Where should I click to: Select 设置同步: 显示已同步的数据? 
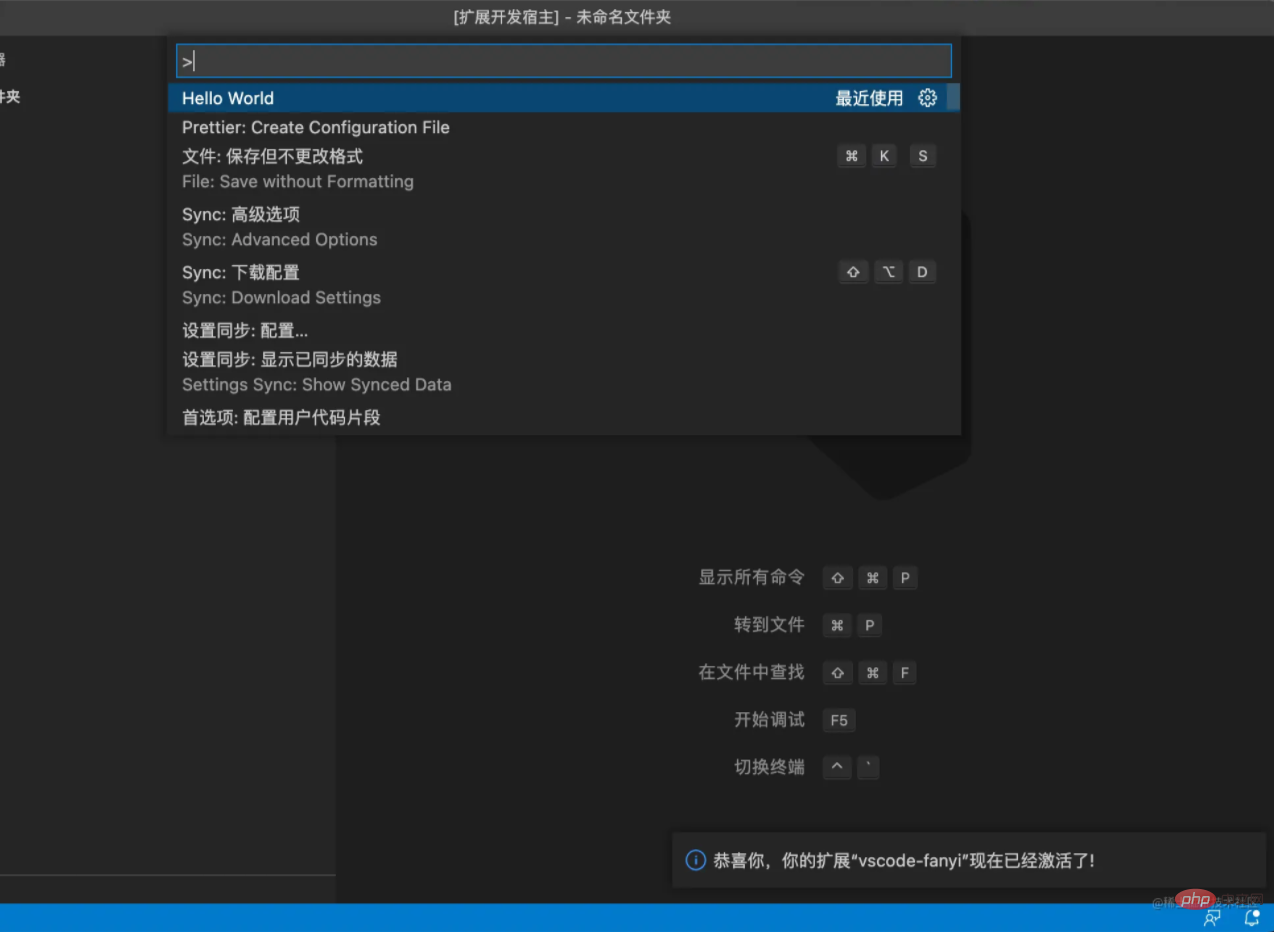click(290, 360)
